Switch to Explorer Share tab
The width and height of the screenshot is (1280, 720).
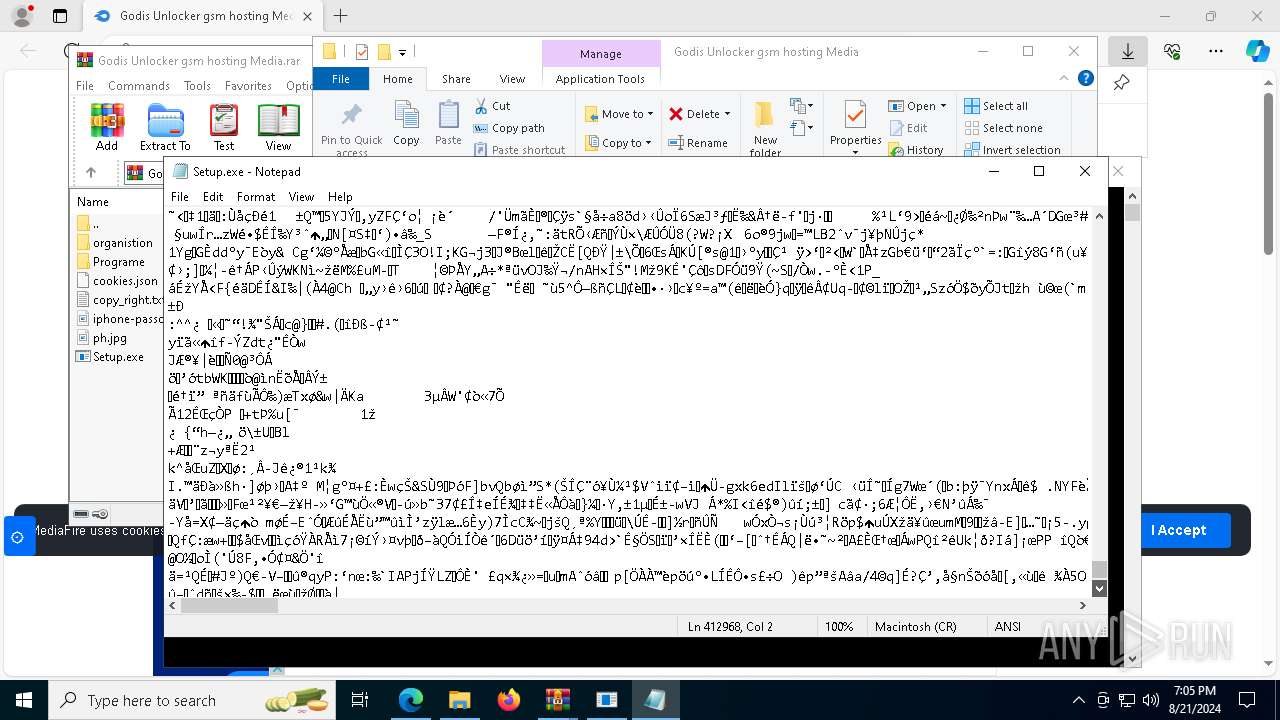456,79
